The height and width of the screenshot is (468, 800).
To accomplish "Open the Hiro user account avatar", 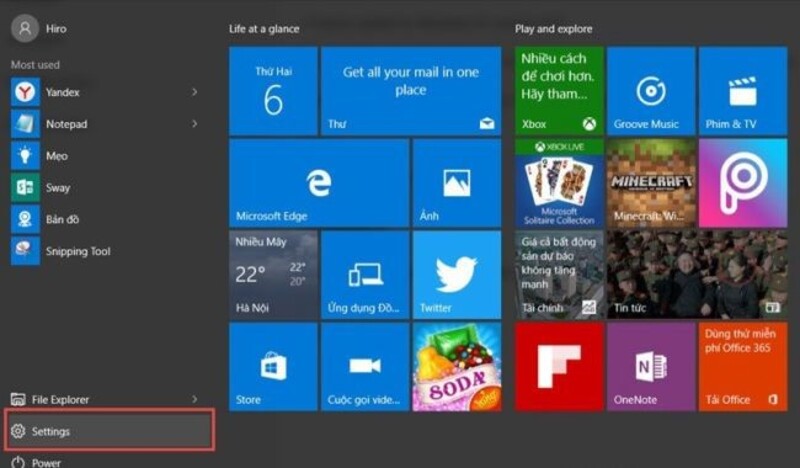I will coord(25,29).
